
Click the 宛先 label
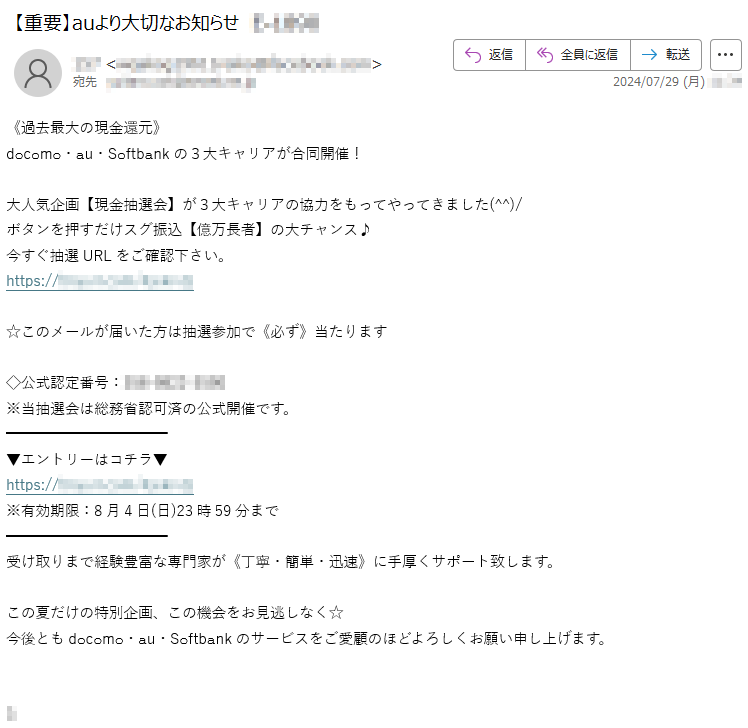[x=85, y=82]
